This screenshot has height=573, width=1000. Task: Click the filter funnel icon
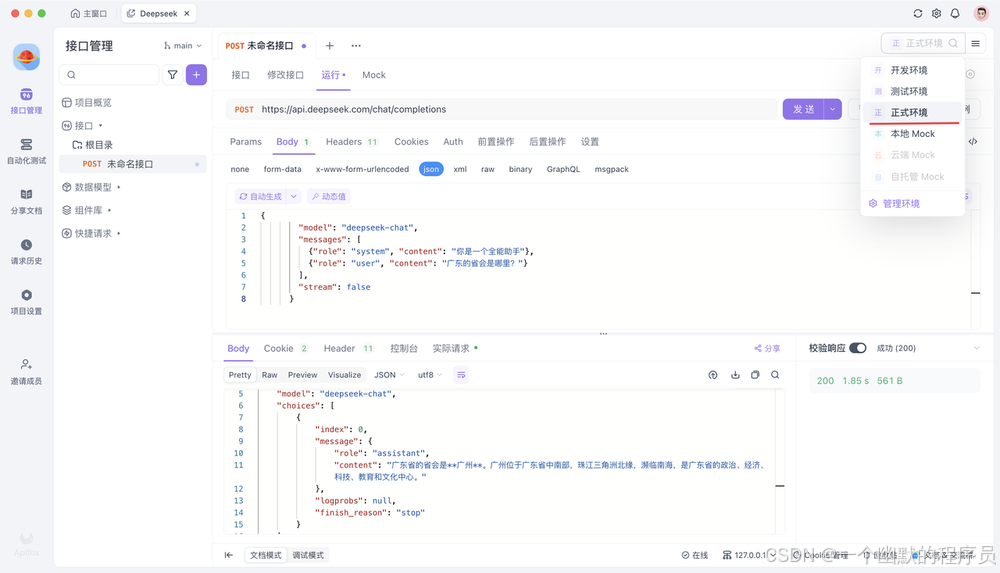click(172, 75)
